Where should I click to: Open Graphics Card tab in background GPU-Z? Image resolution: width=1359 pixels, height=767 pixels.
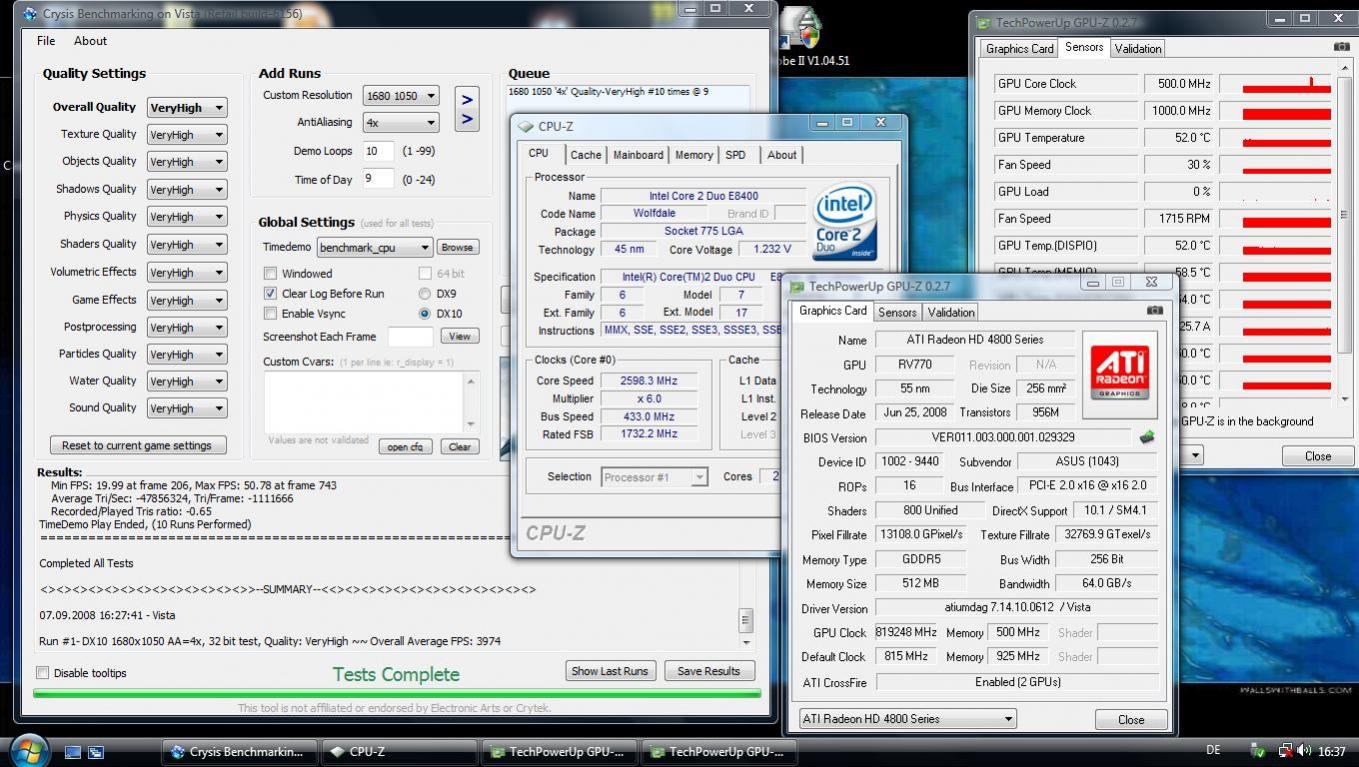[x=1019, y=48]
